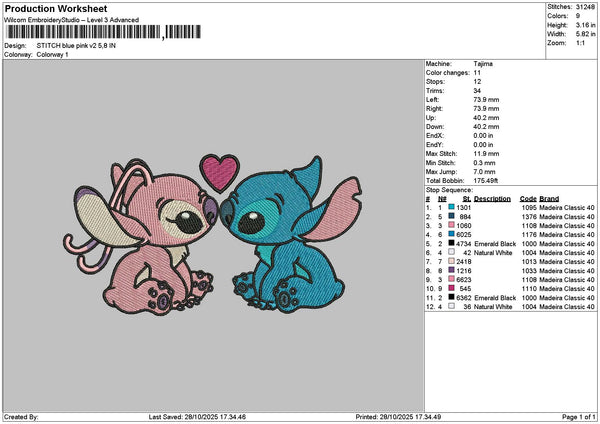Viewport: 600px width, 424px height.
Task: Click thread code 1176 in the table
Action: coord(529,235)
